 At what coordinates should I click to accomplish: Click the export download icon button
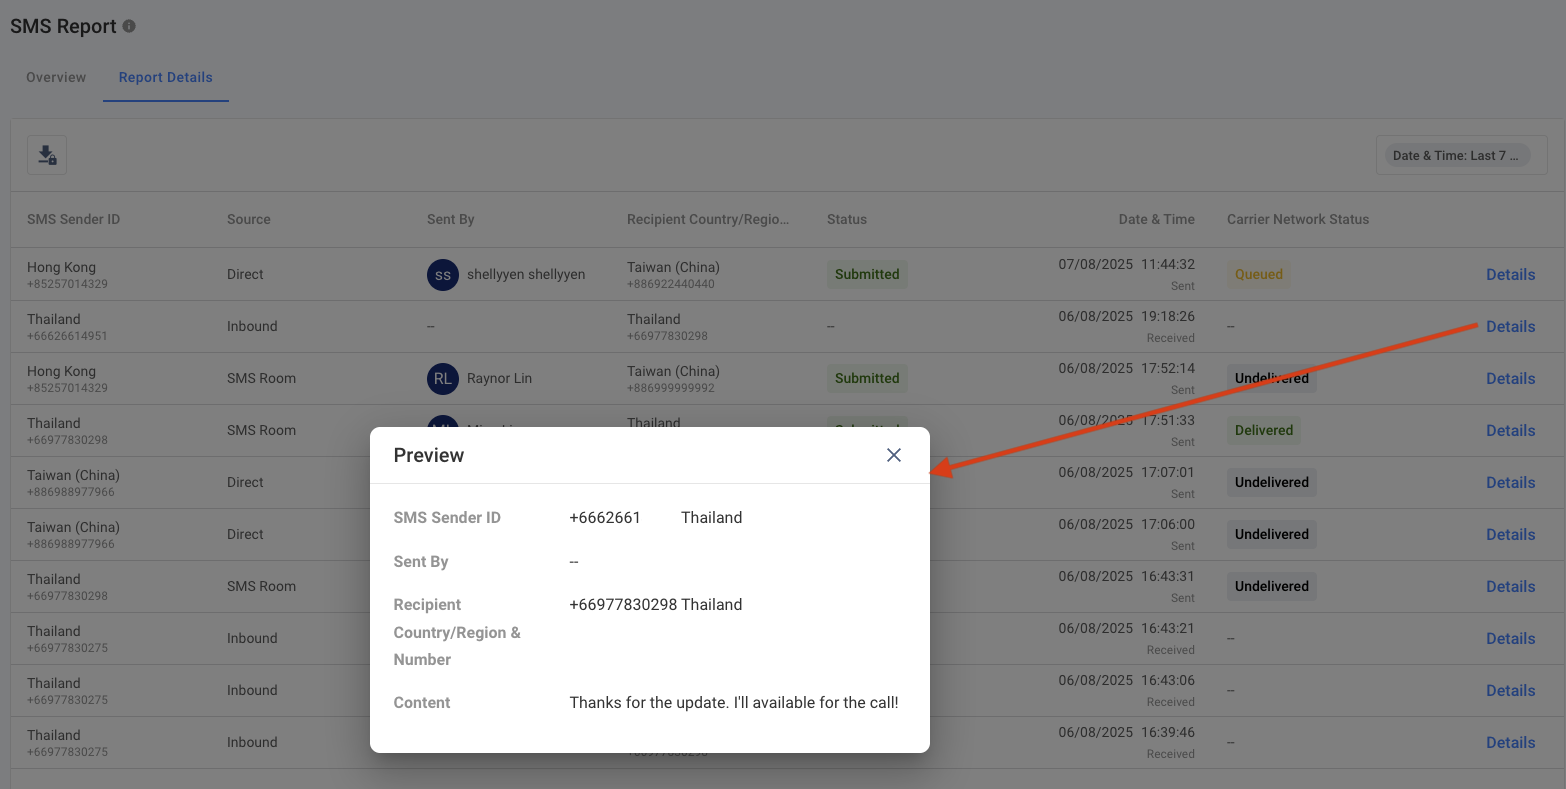tap(47, 155)
